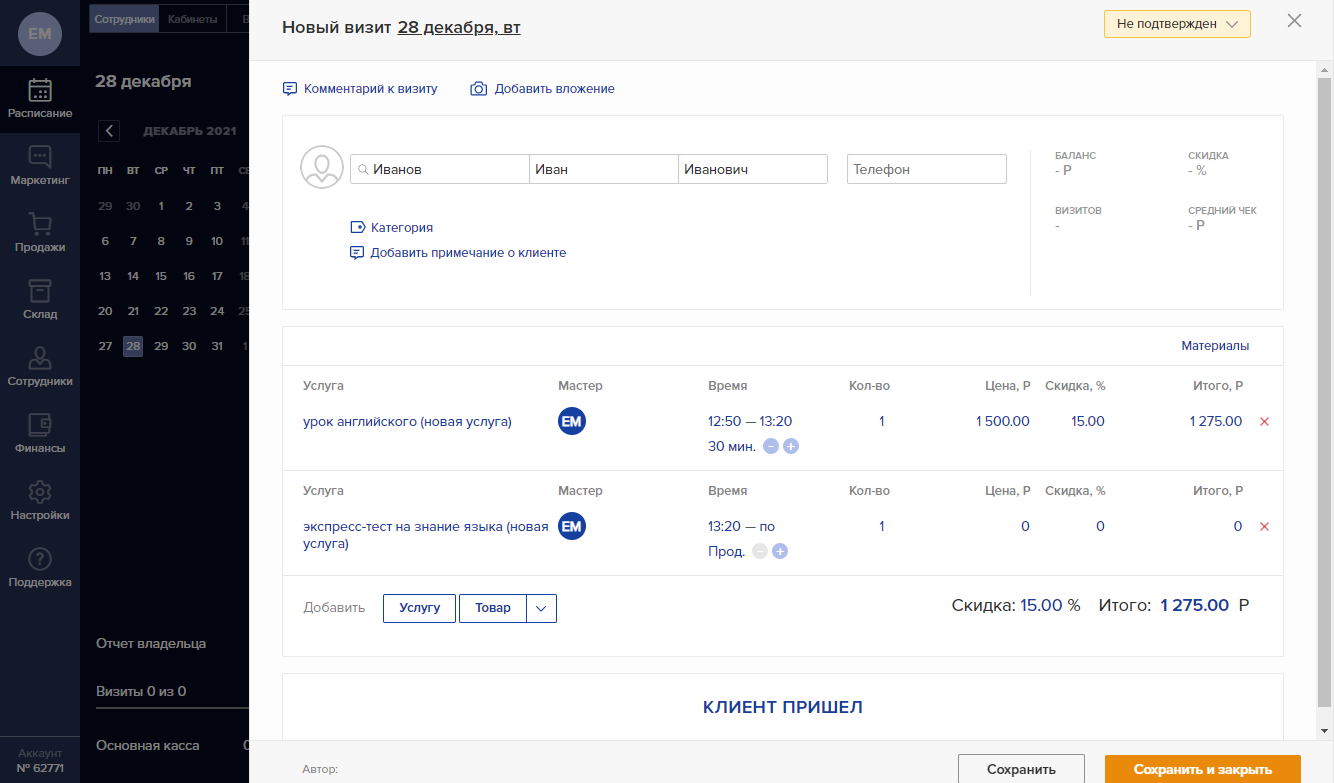Add a Комментарий к визиту

[361, 89]
